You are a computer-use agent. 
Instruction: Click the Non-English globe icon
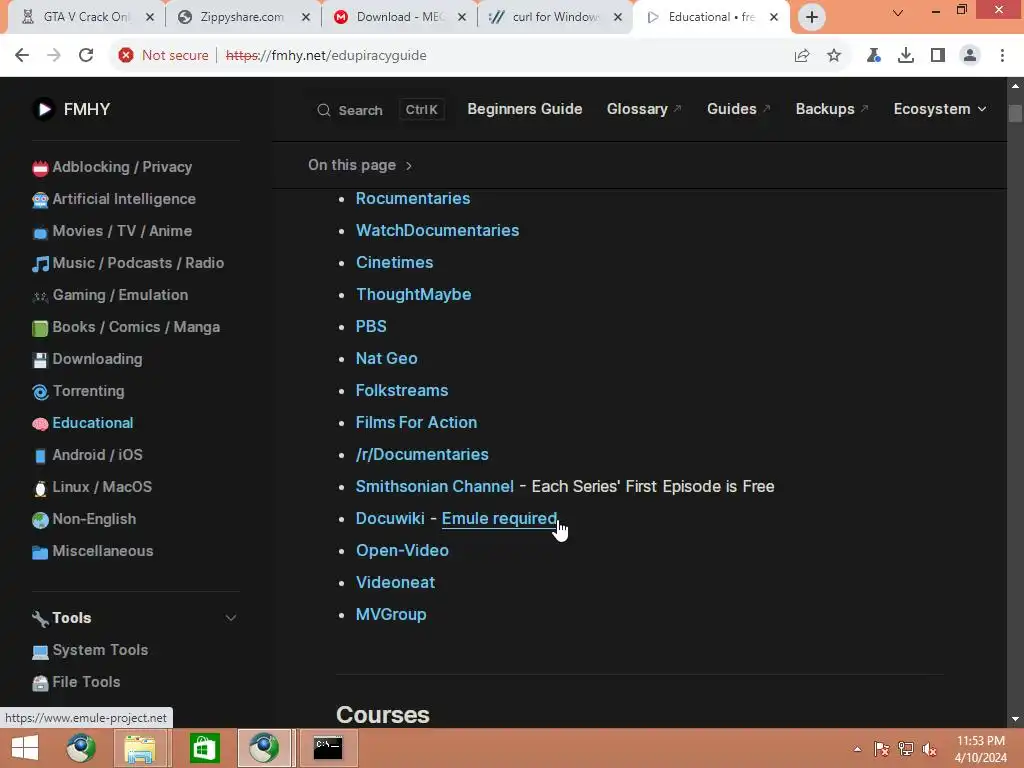[x=40, y=520]
